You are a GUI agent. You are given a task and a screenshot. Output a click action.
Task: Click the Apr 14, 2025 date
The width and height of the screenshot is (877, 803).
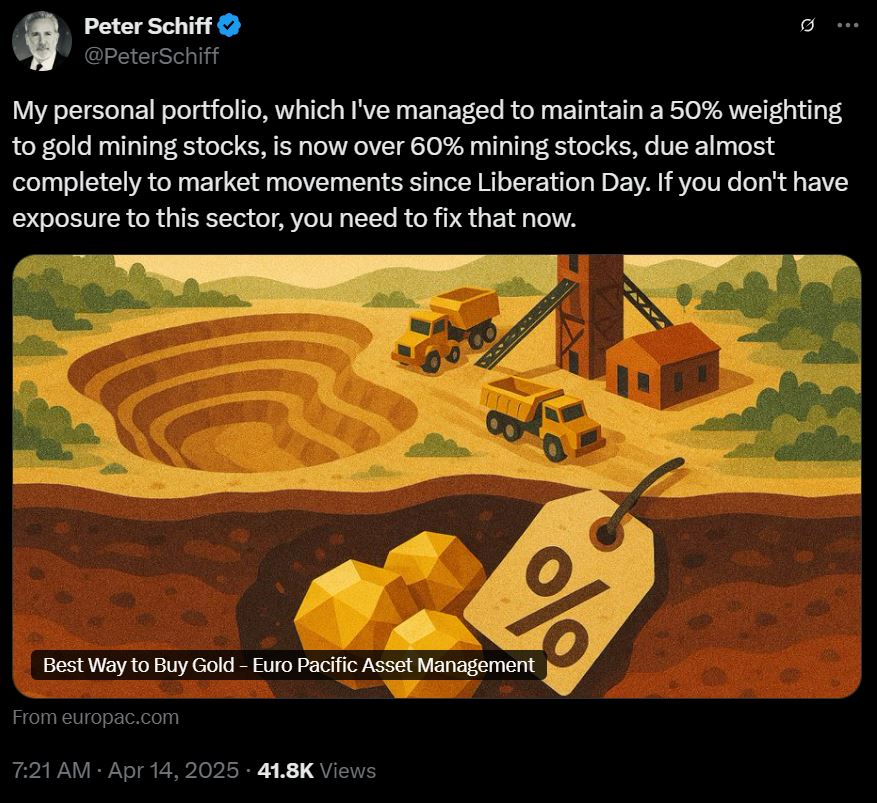[173, 770]
